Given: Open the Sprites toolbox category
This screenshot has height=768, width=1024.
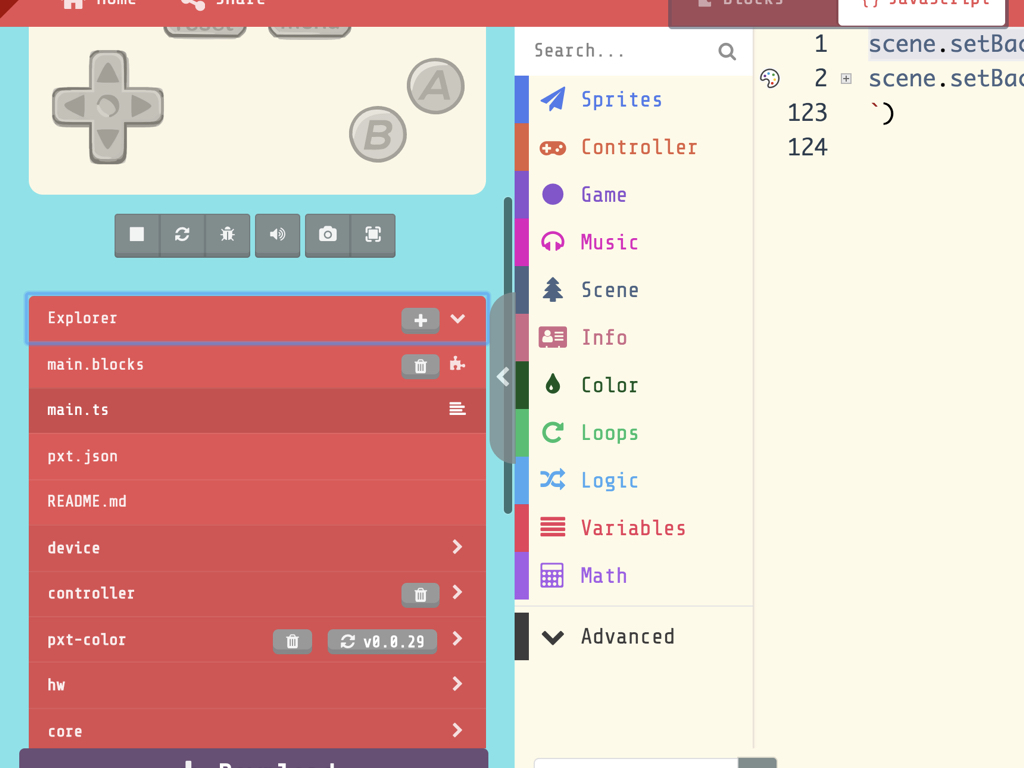Looking at the screenshot, I should click(x=633, y=99).
